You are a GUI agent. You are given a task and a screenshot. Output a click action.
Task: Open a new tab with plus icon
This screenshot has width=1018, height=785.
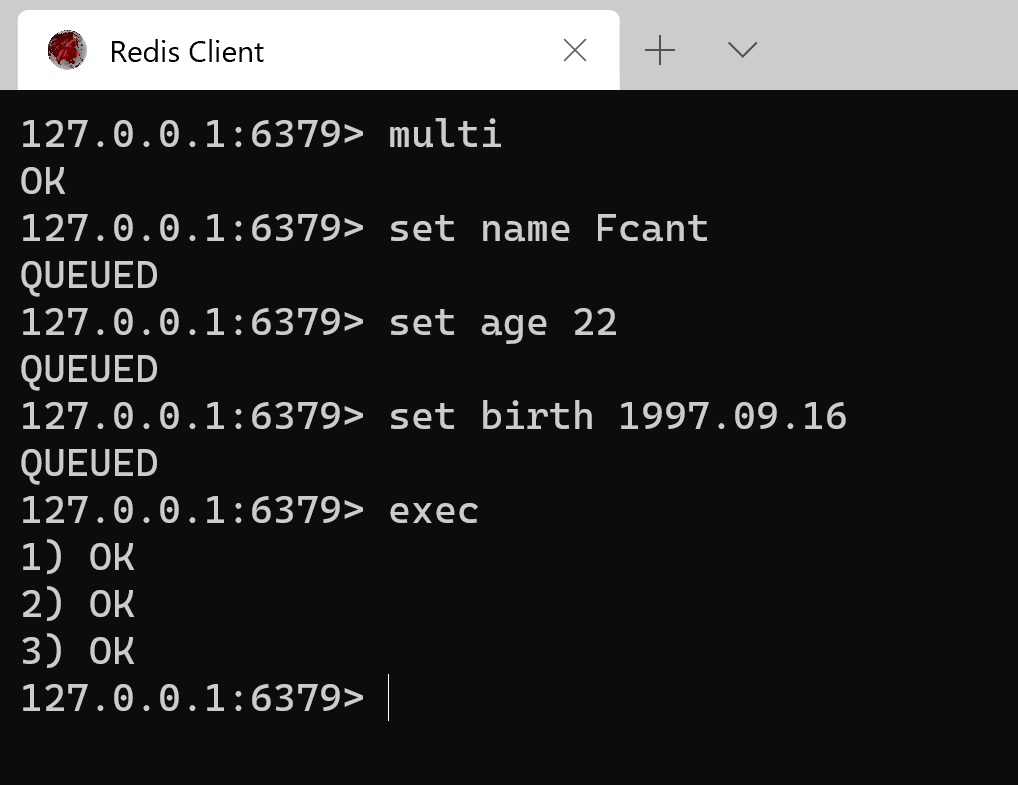tap(660, 50)
